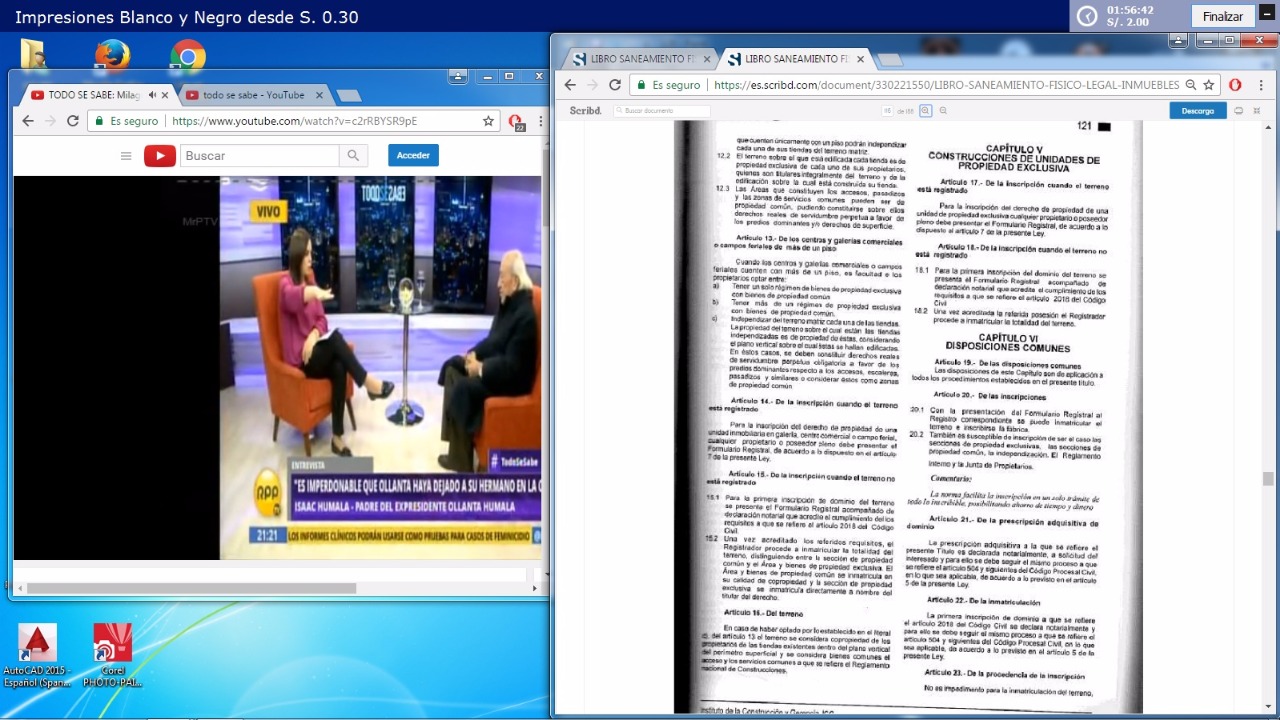Image resolution: width=1280 pixels, height=720 pixels.
Task: Reload the YouTube video page
Action: [73, 121]
